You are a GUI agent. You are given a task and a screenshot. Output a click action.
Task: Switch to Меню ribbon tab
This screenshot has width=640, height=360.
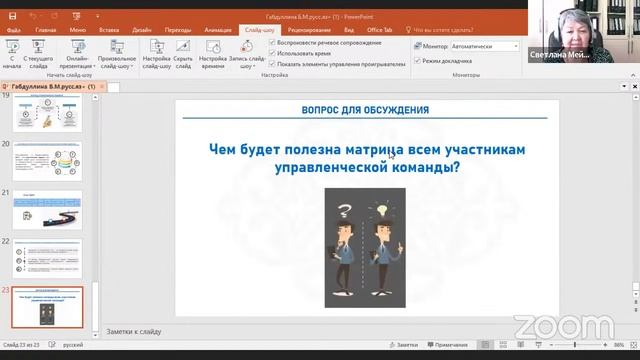[78, 30]
